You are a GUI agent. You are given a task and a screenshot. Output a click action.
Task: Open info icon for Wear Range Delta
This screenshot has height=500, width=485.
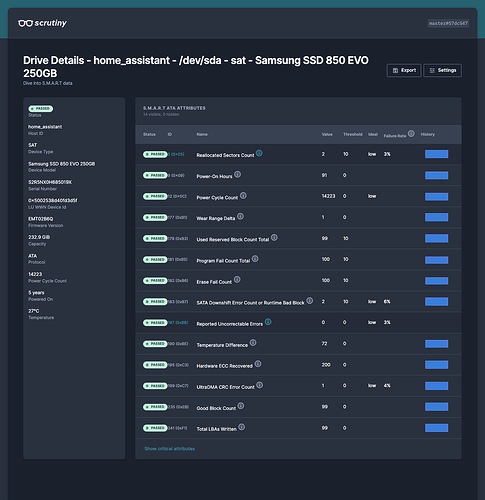[240, 216]
